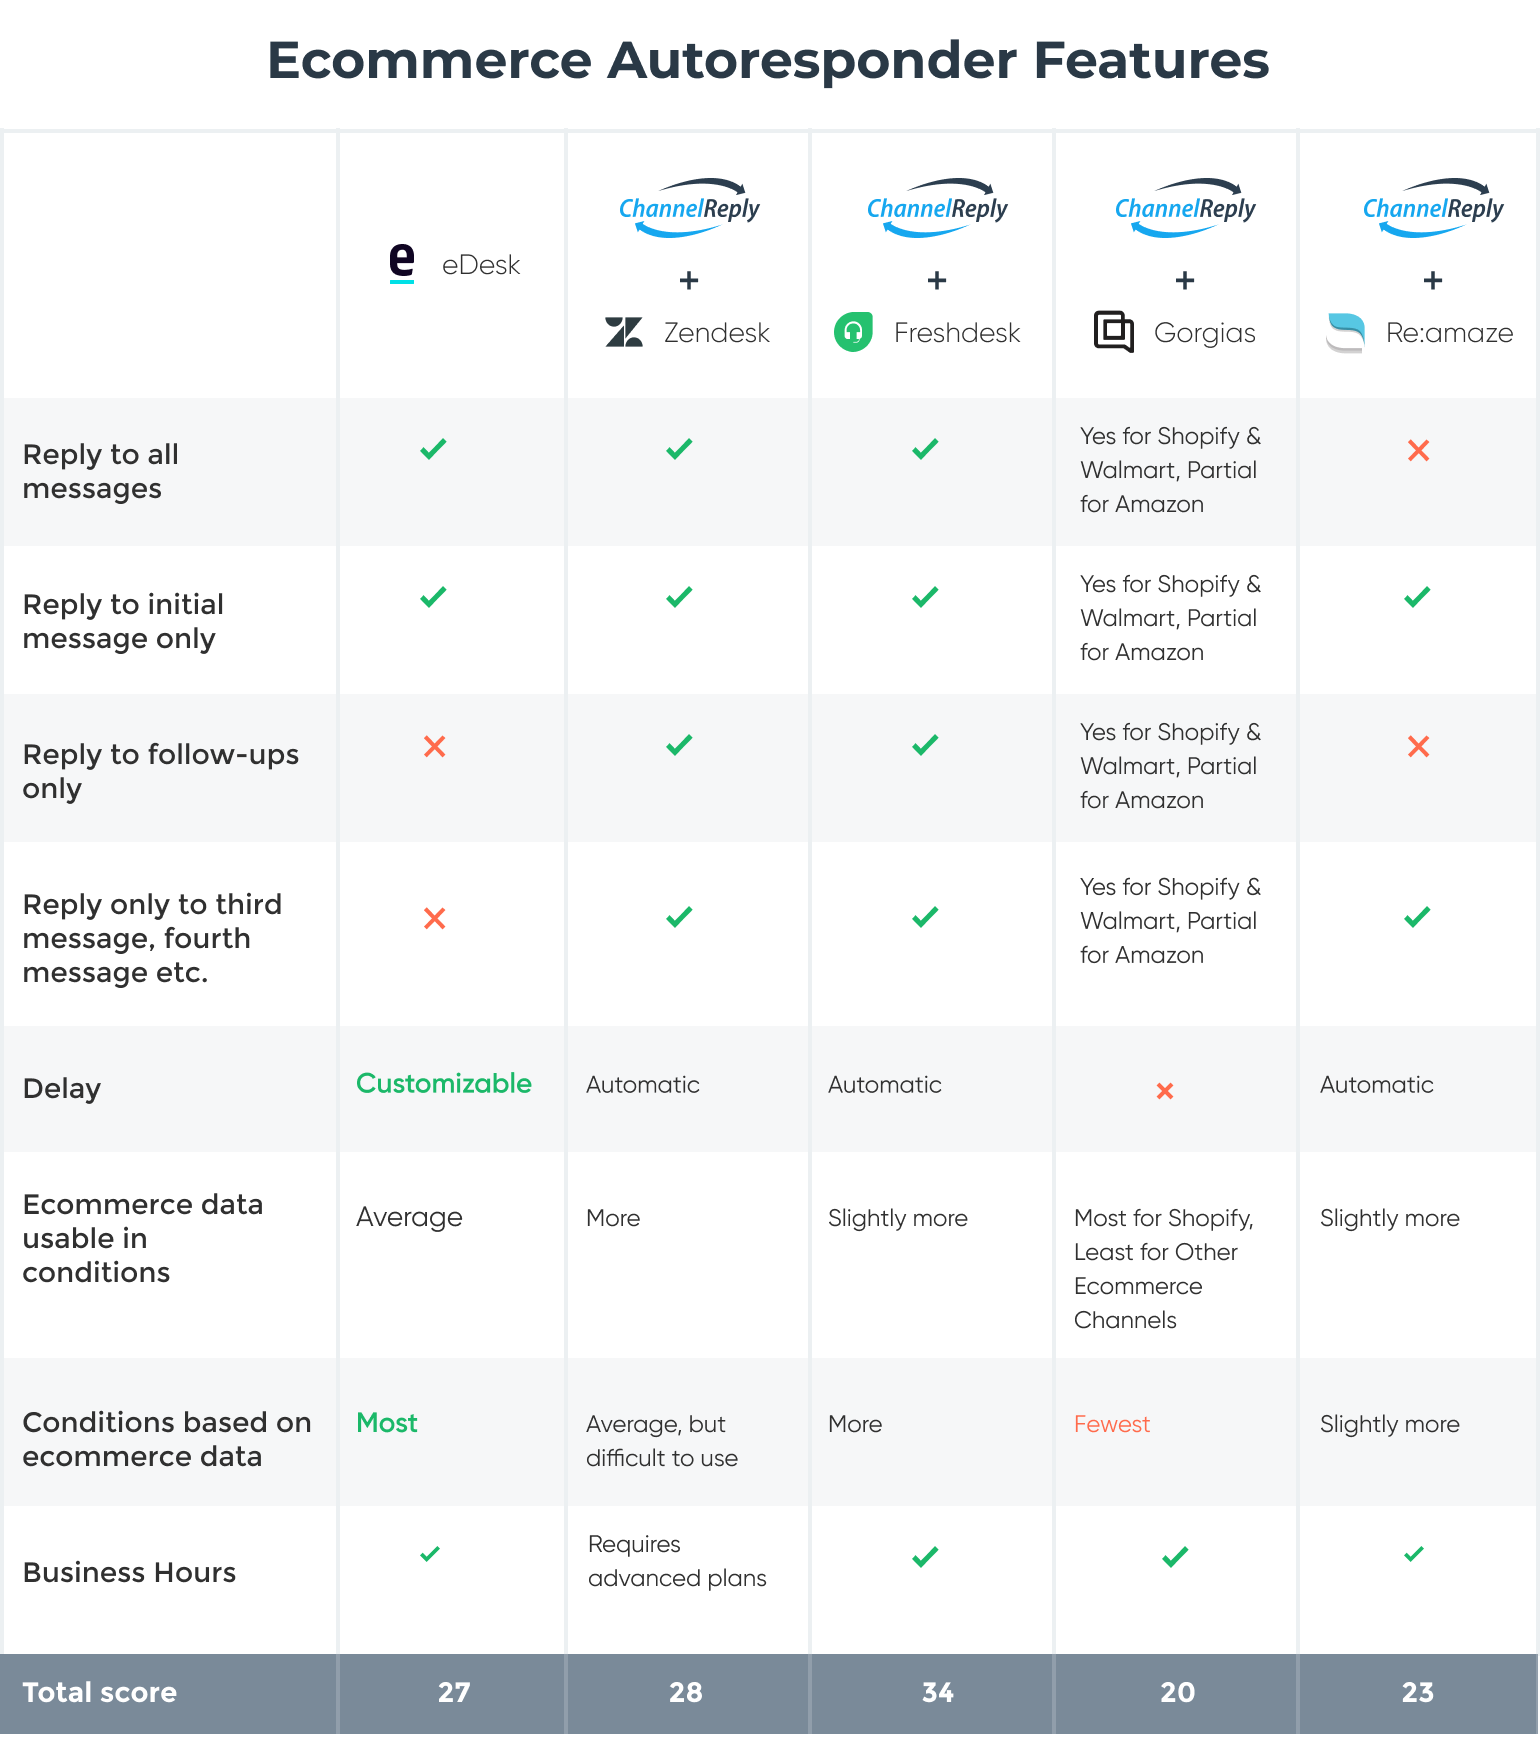
Task: Click the plus sign above Gorgias
Action: coord(1185,280)
